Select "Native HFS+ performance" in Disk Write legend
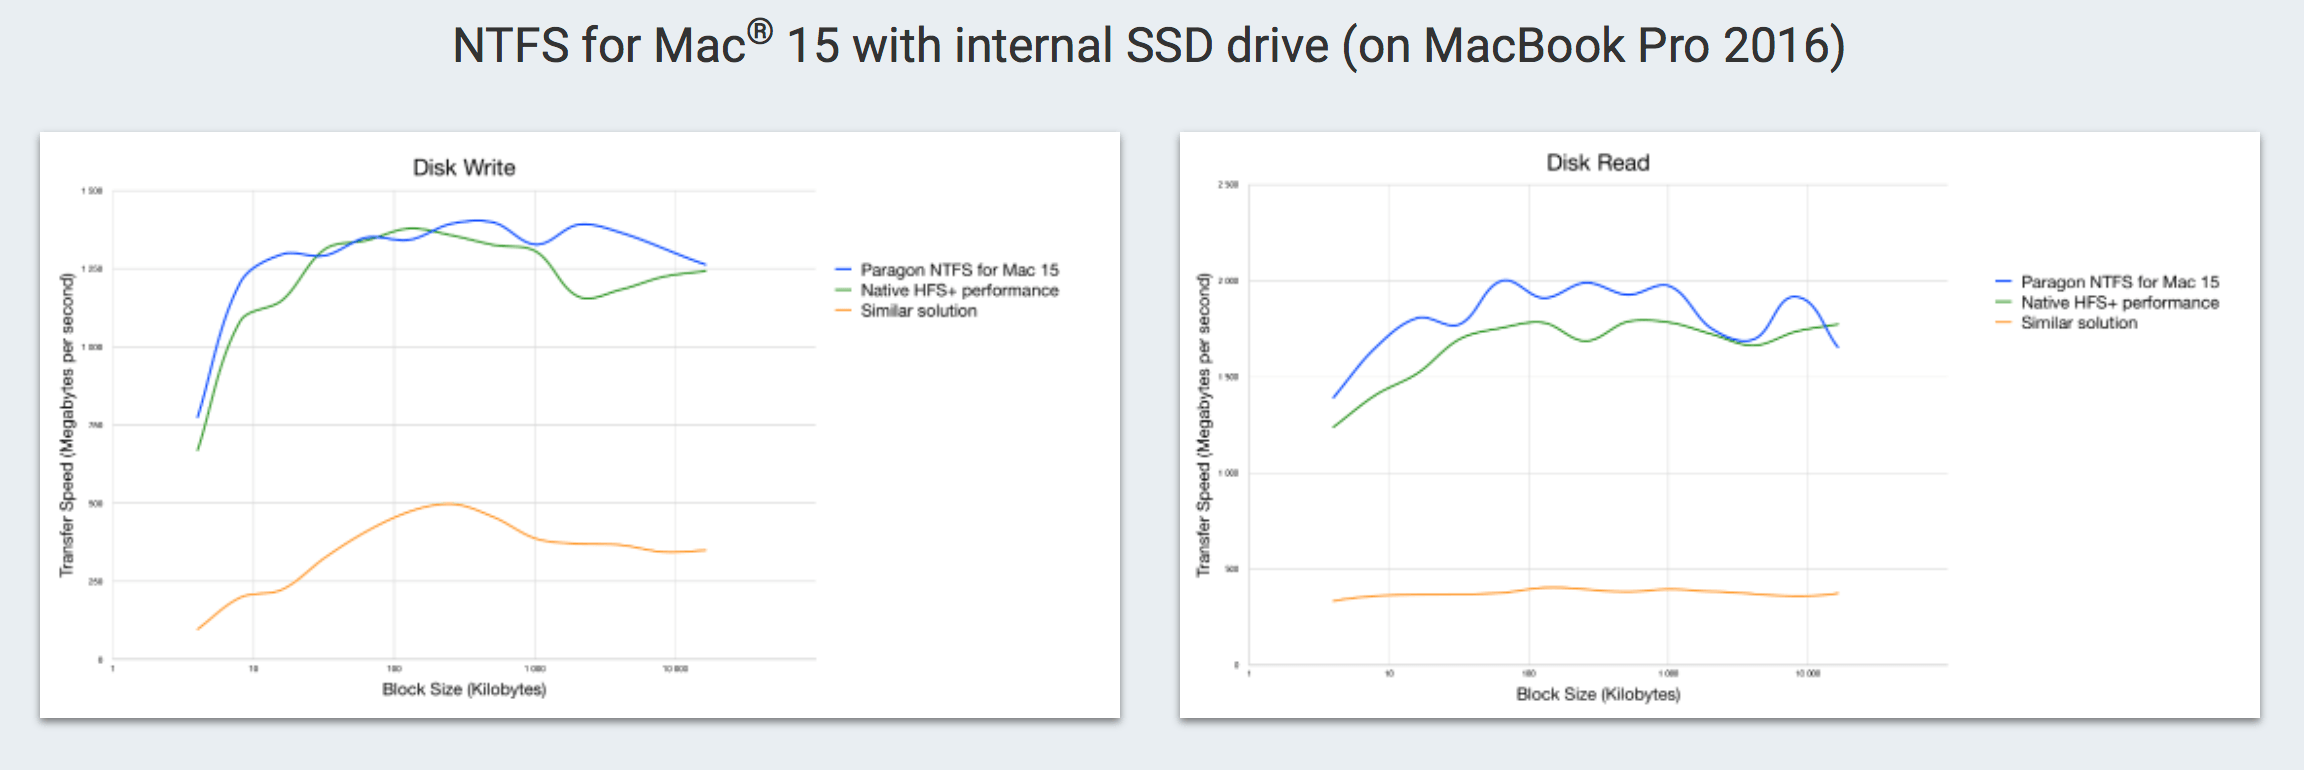This screenshot has height=770, width=2304. 959,290
